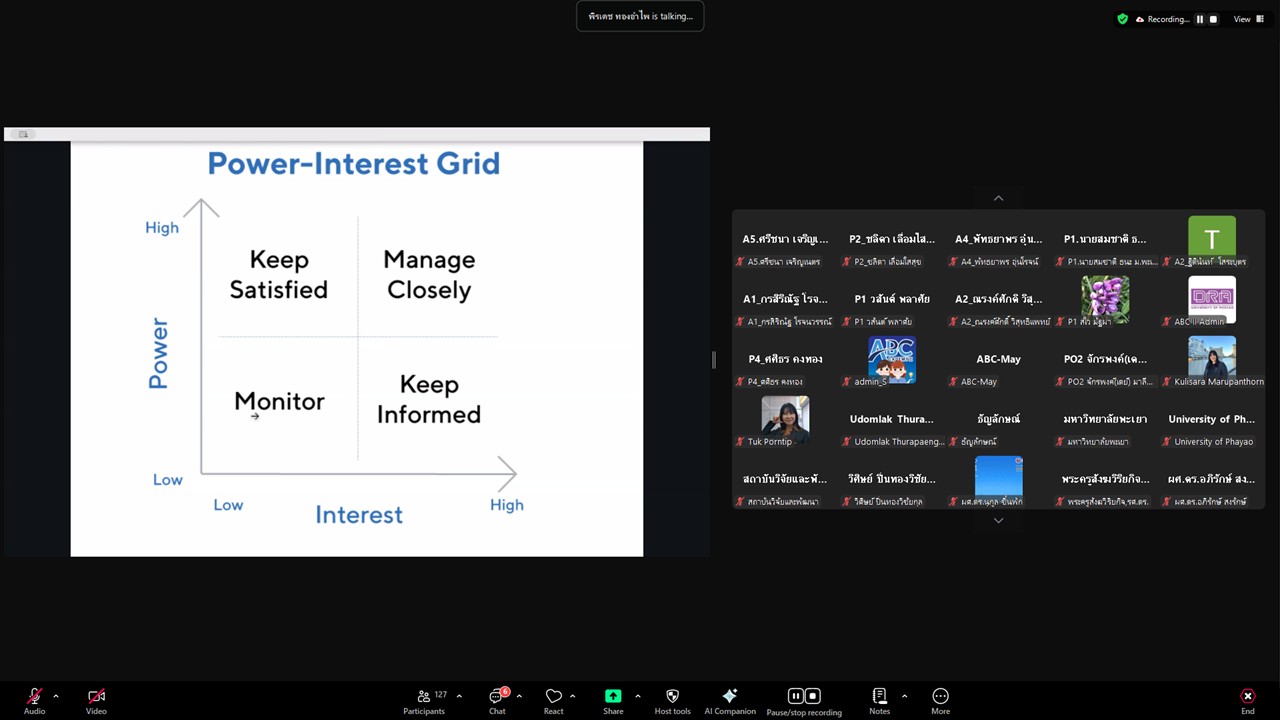1280x720 pixels.
Task: Open the Chat panel
Action: [497, 701]
